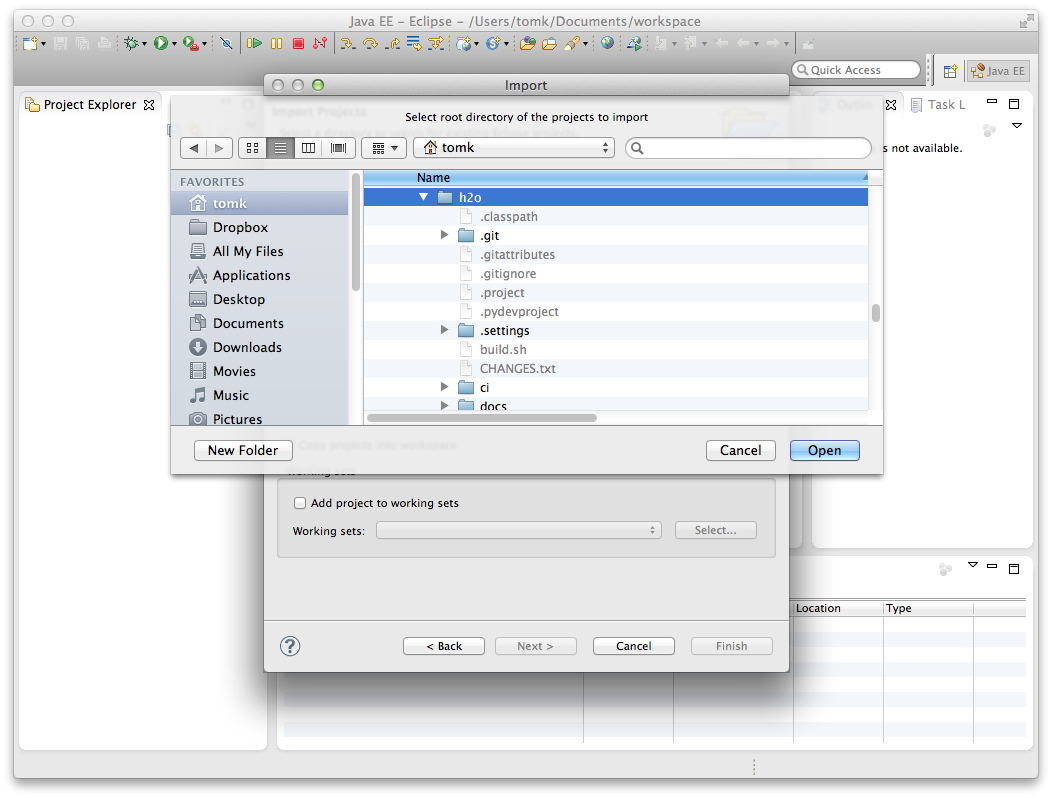Expand the .git folder
This screenshot has height=798, width=1052.
coord(445,236)
